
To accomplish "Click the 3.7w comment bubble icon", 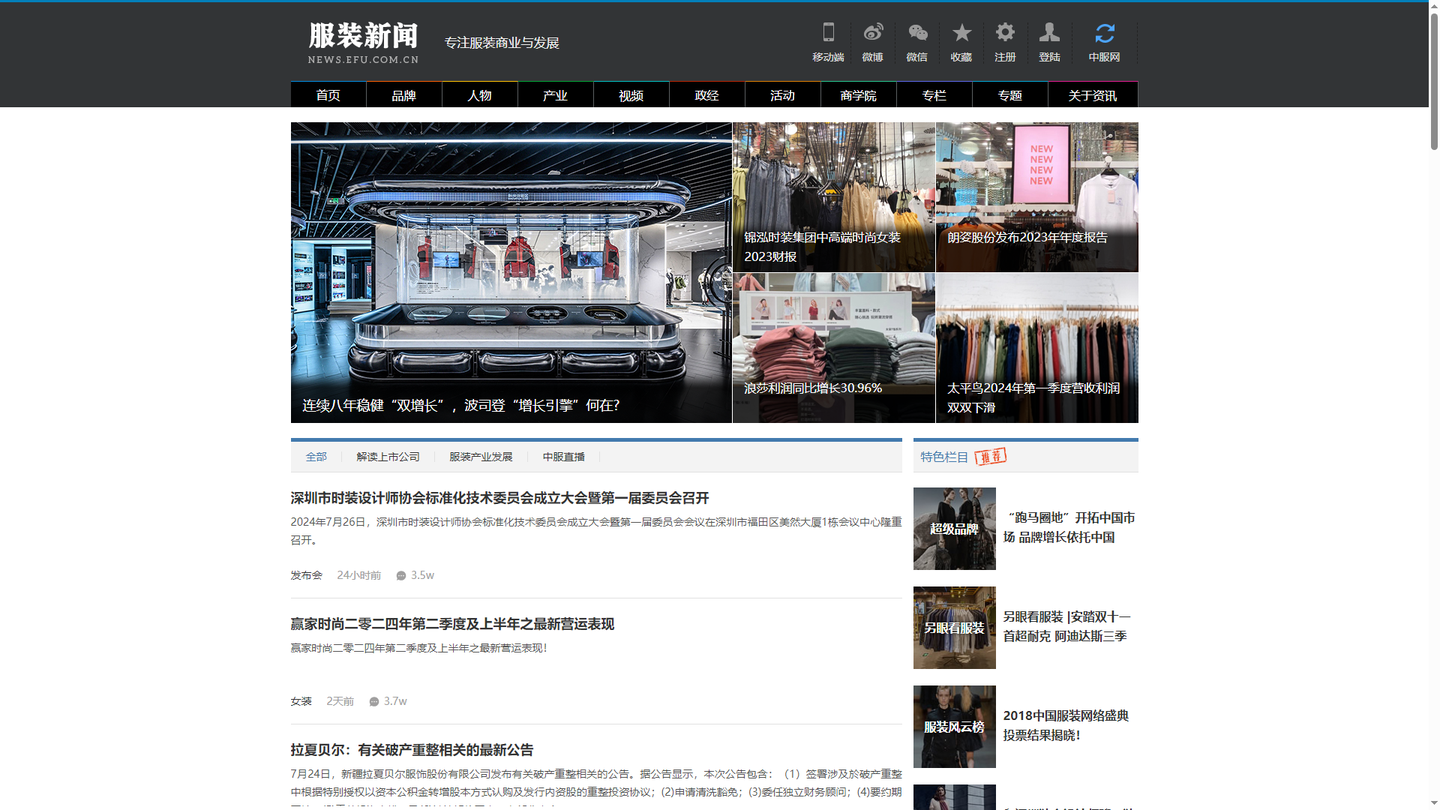I will [x=374, y=702].
